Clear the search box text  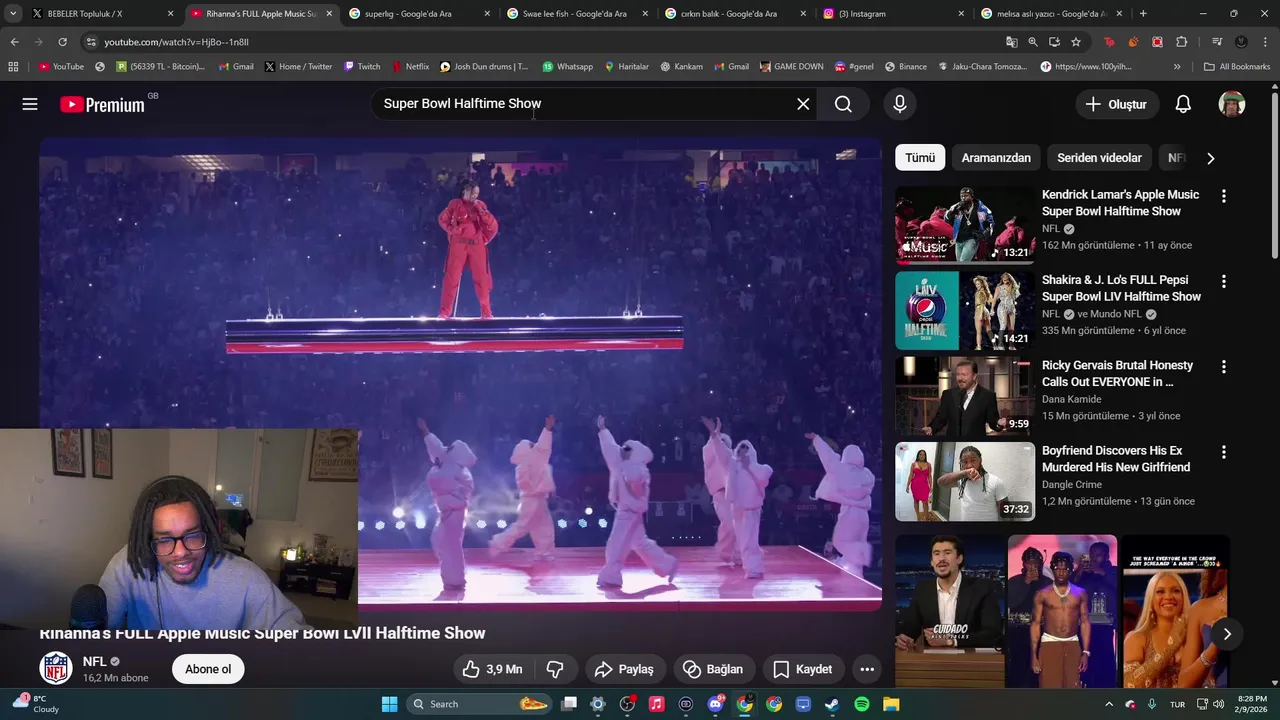click(x=803, y=104)
